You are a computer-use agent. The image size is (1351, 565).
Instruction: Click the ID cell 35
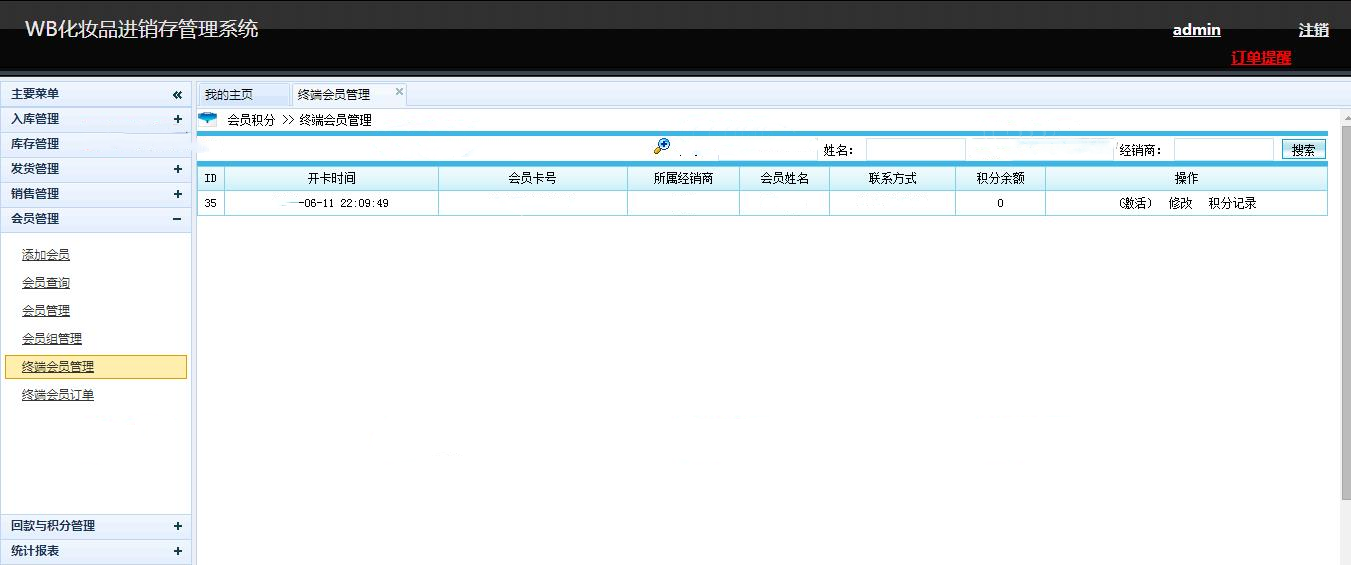click(210, 203)
